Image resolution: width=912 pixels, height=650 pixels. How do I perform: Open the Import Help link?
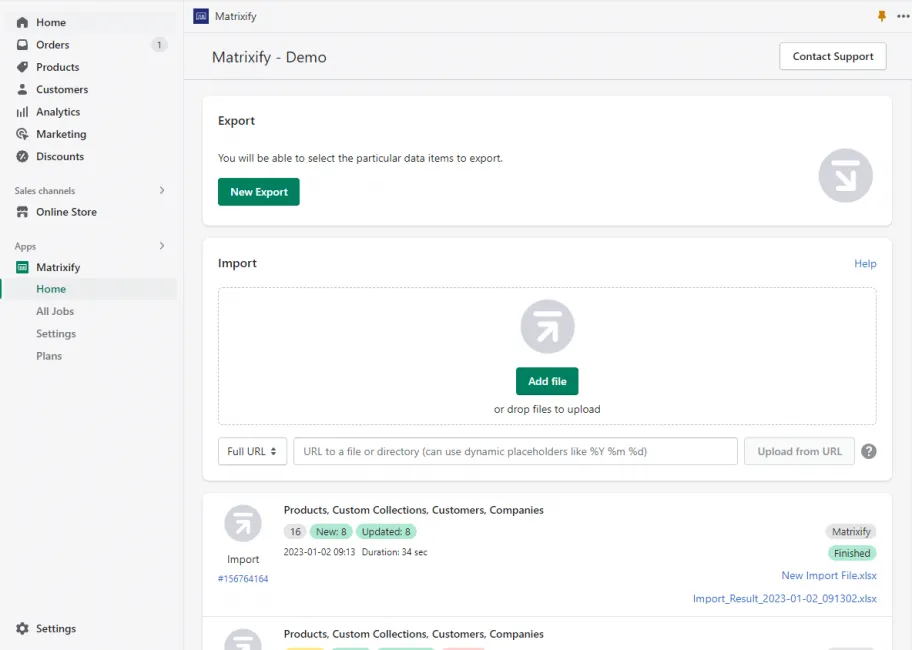tap(865, 264)
